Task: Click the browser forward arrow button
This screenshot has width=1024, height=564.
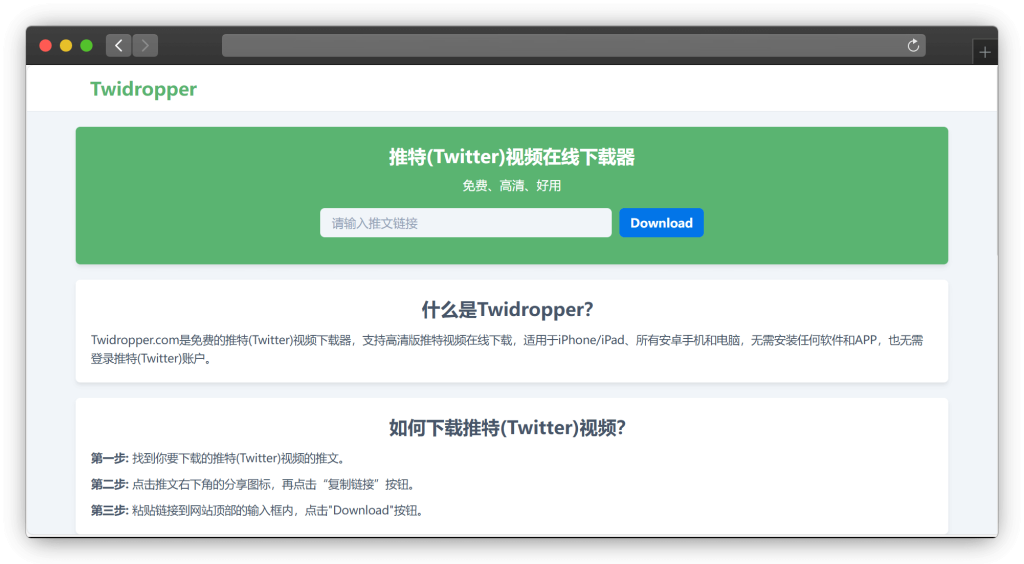Action: click(145, 45)
